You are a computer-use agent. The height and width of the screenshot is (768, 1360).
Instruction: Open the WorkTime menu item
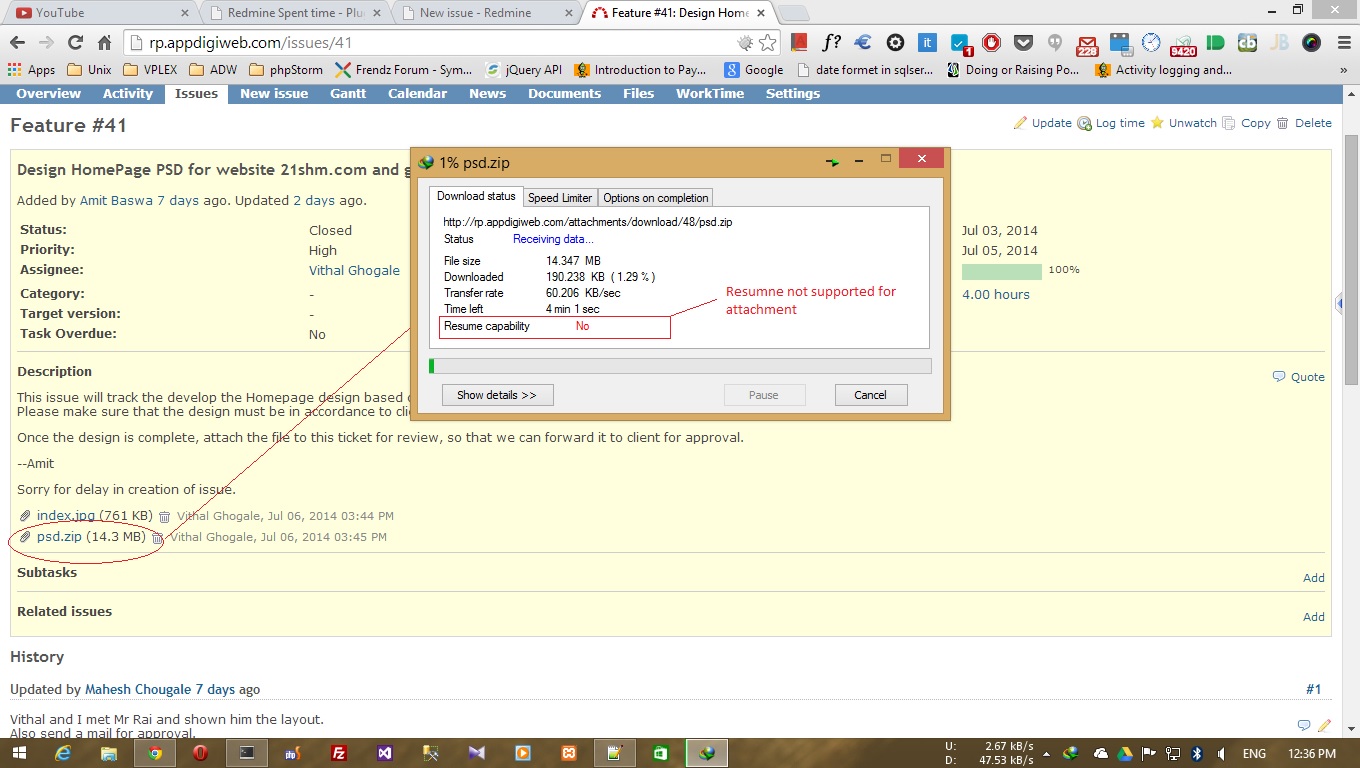tap(709, 94)
